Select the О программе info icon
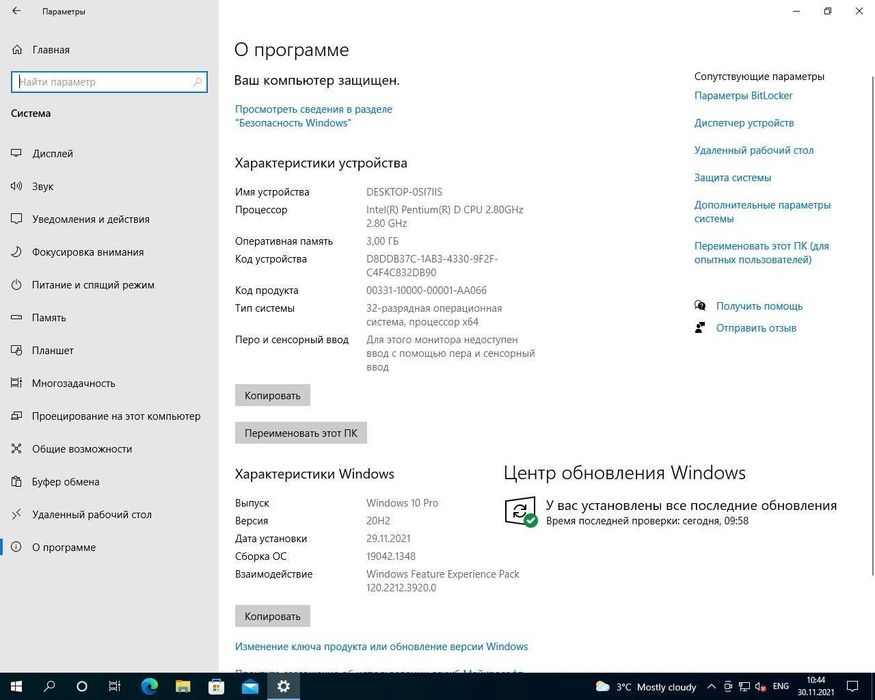The image size is (875, 700). pos(17,547)
